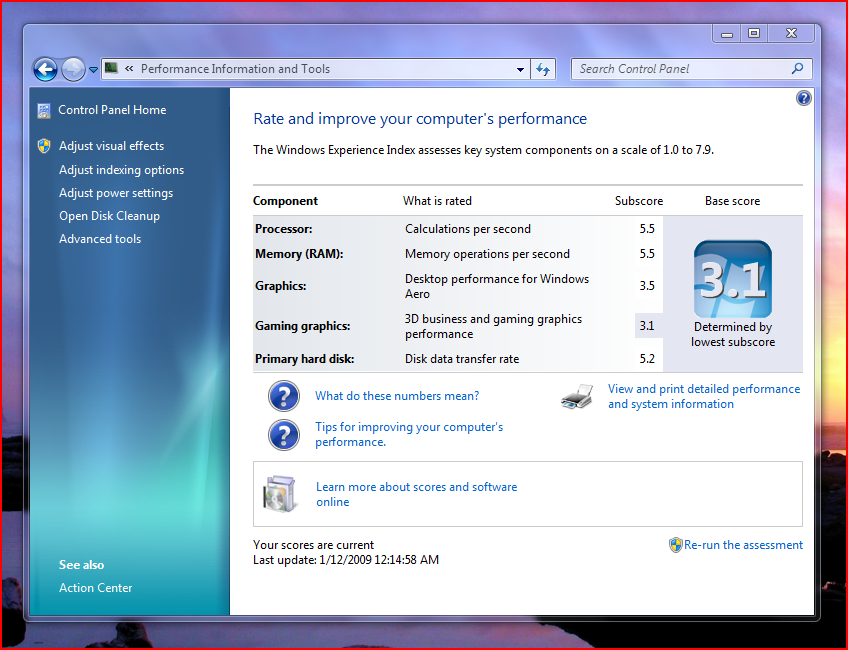Select the Memory (RAM) row label
Screen dimensions: 848x650
[x=299, y=254]
